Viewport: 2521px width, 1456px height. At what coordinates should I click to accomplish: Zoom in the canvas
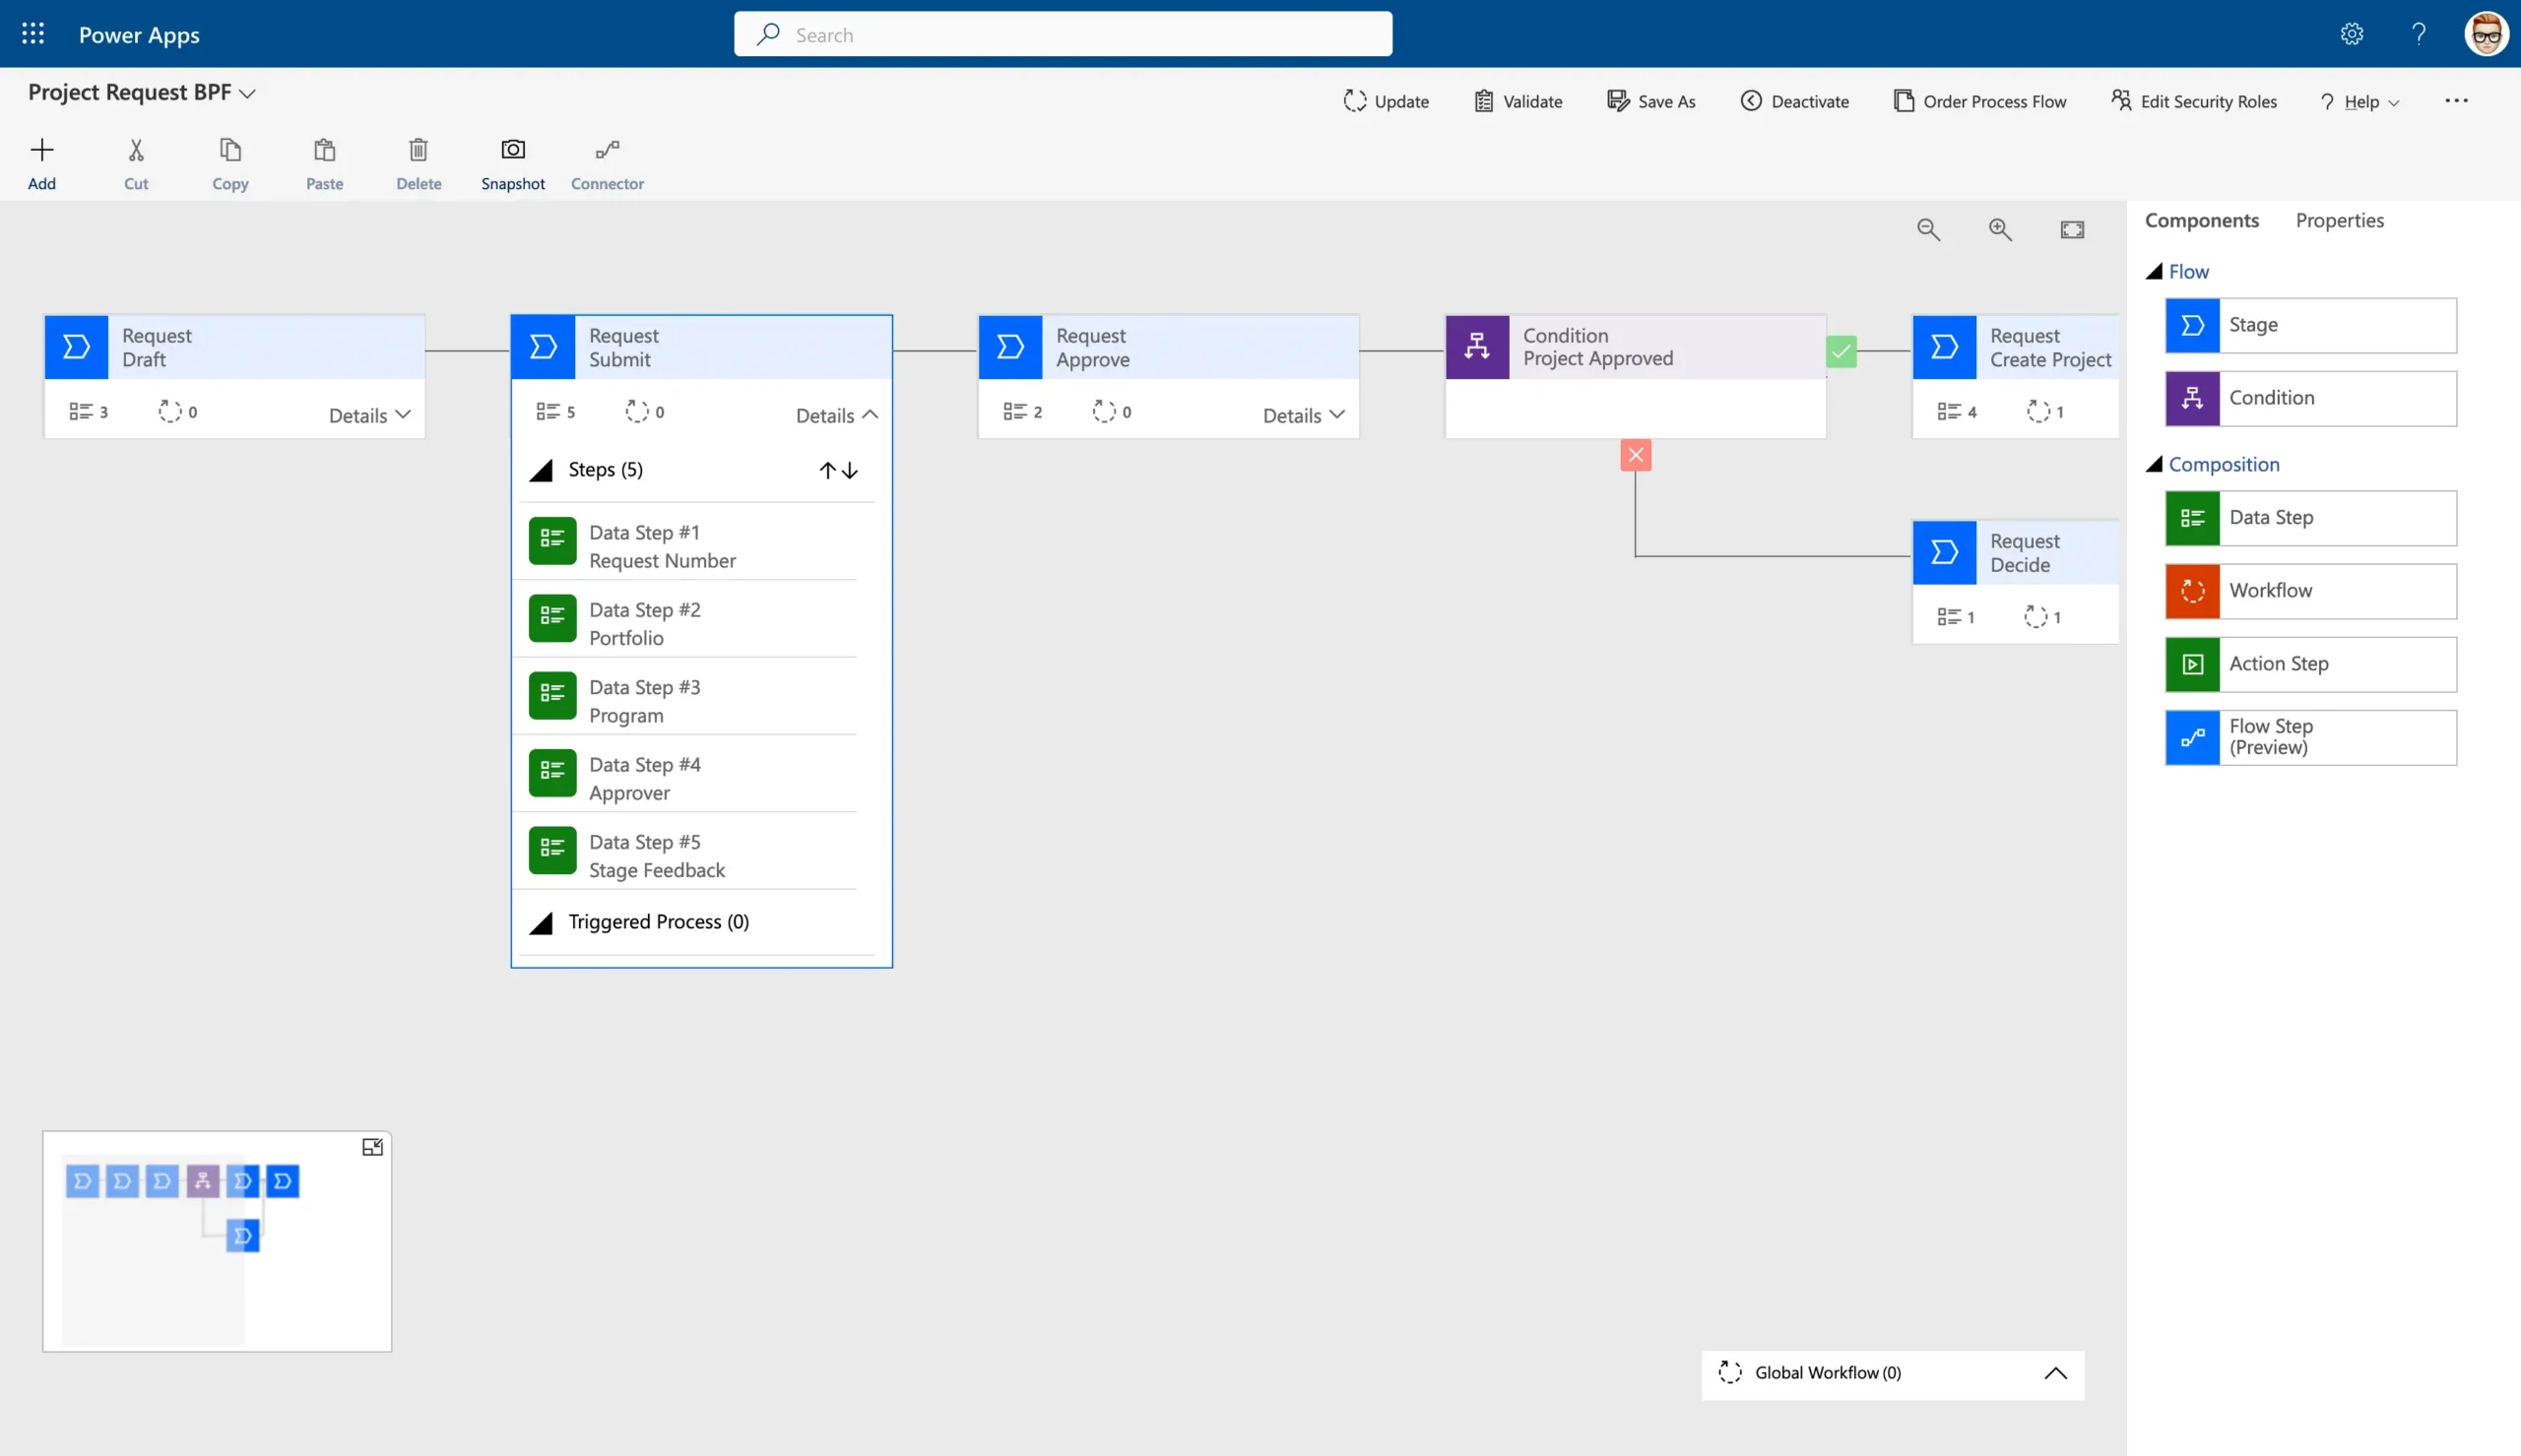pos(2000,230)
